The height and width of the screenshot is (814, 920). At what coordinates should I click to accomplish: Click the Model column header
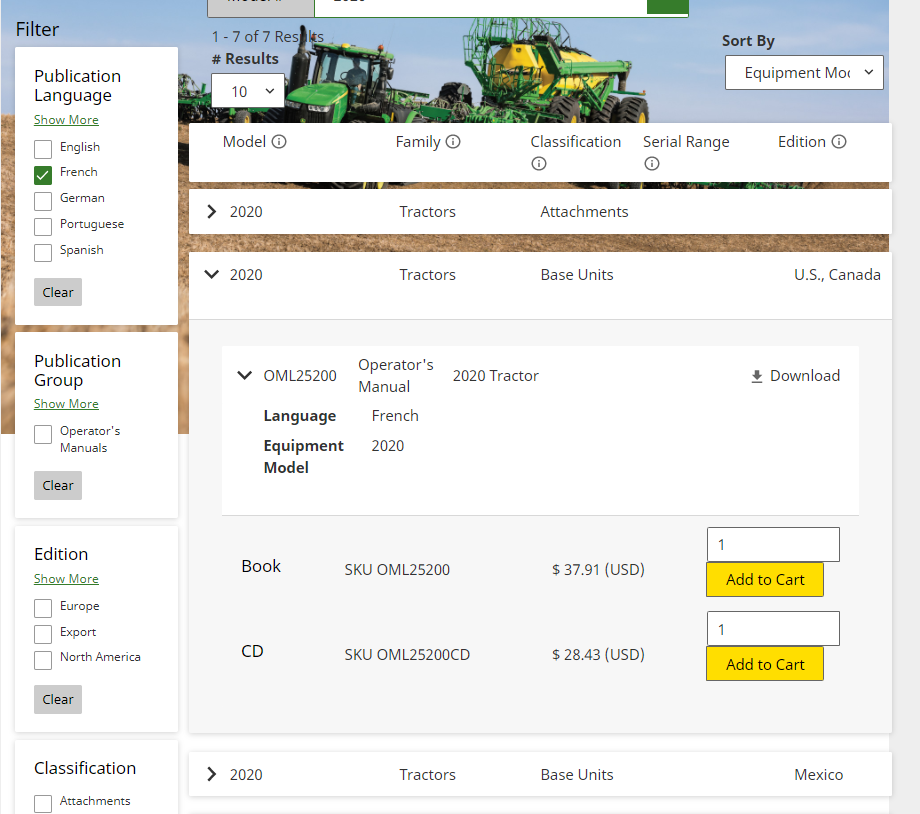coord(244,141)
